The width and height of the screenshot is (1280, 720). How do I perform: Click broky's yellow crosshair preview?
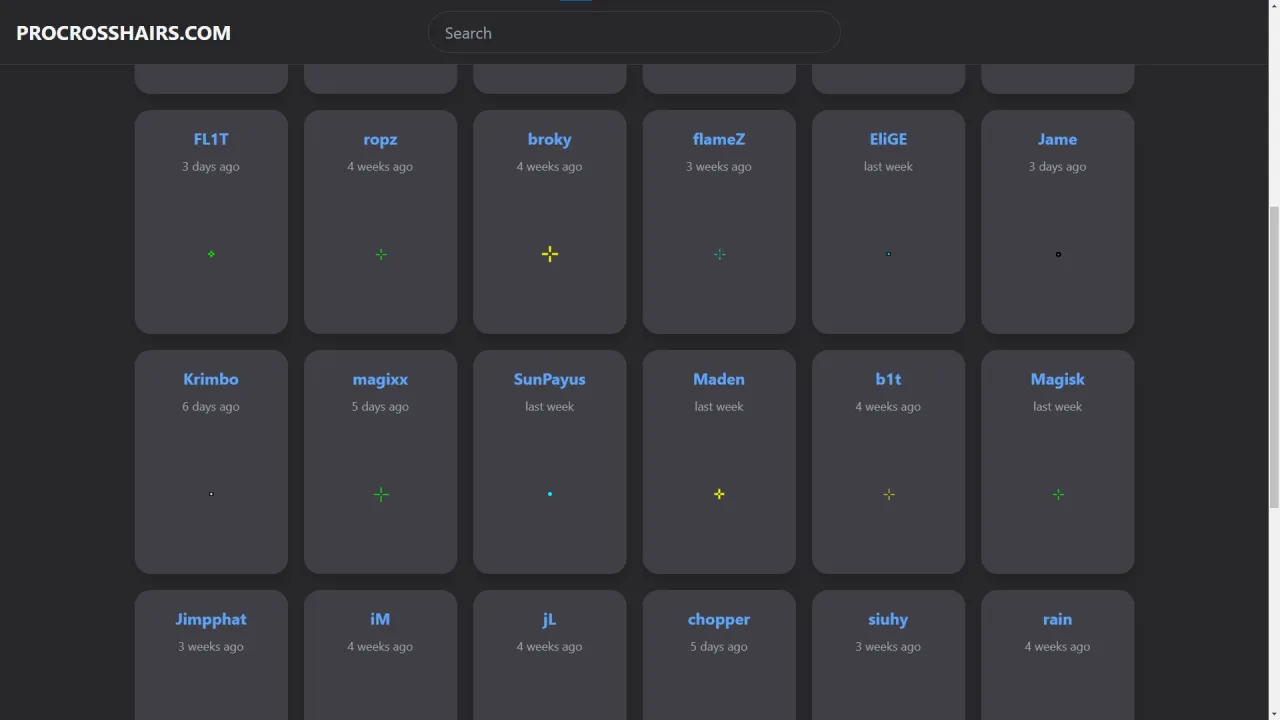(x=550, y=254)
